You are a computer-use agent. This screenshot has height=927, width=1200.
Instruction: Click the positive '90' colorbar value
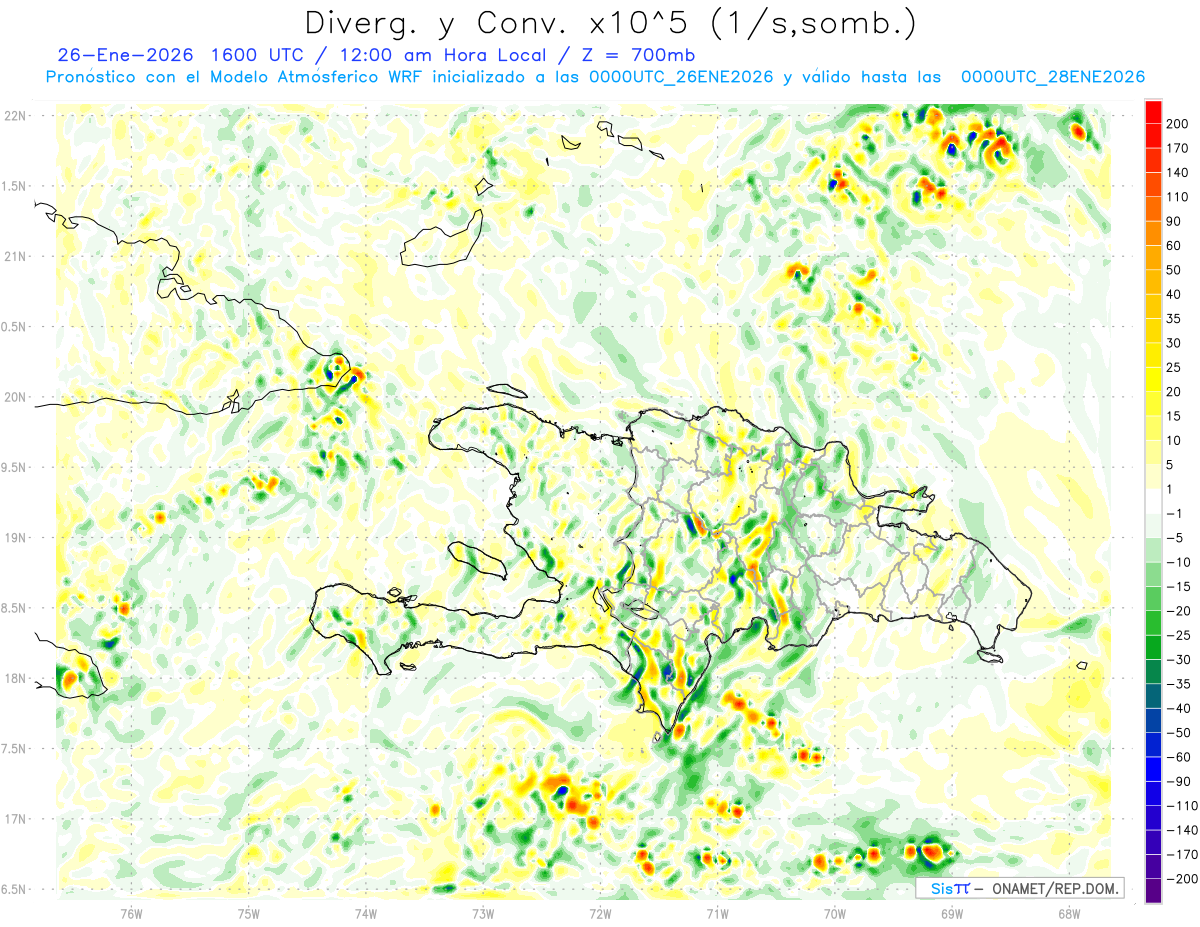[1175, 221]
